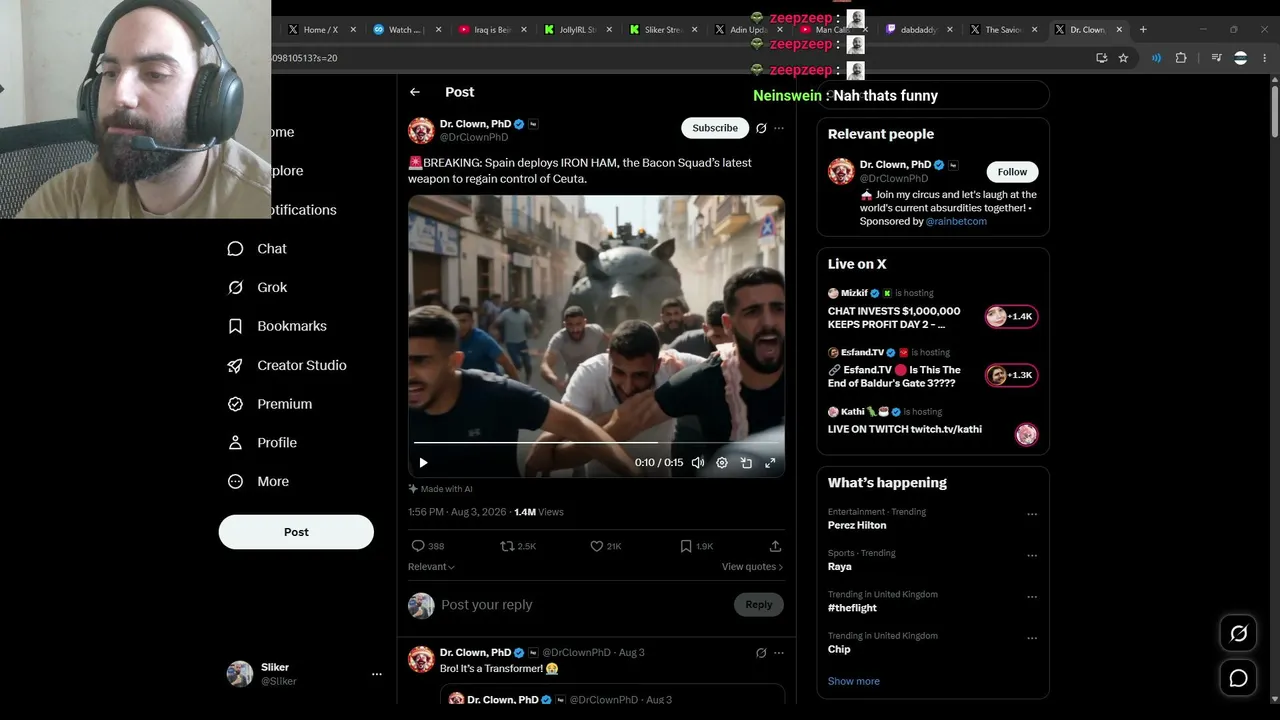Open the three-dot menu on 'Bro! It's a Transformer!' reply
Image resolution: width=1280 pixels, height=720 pixels.
(x=779, y=653)
